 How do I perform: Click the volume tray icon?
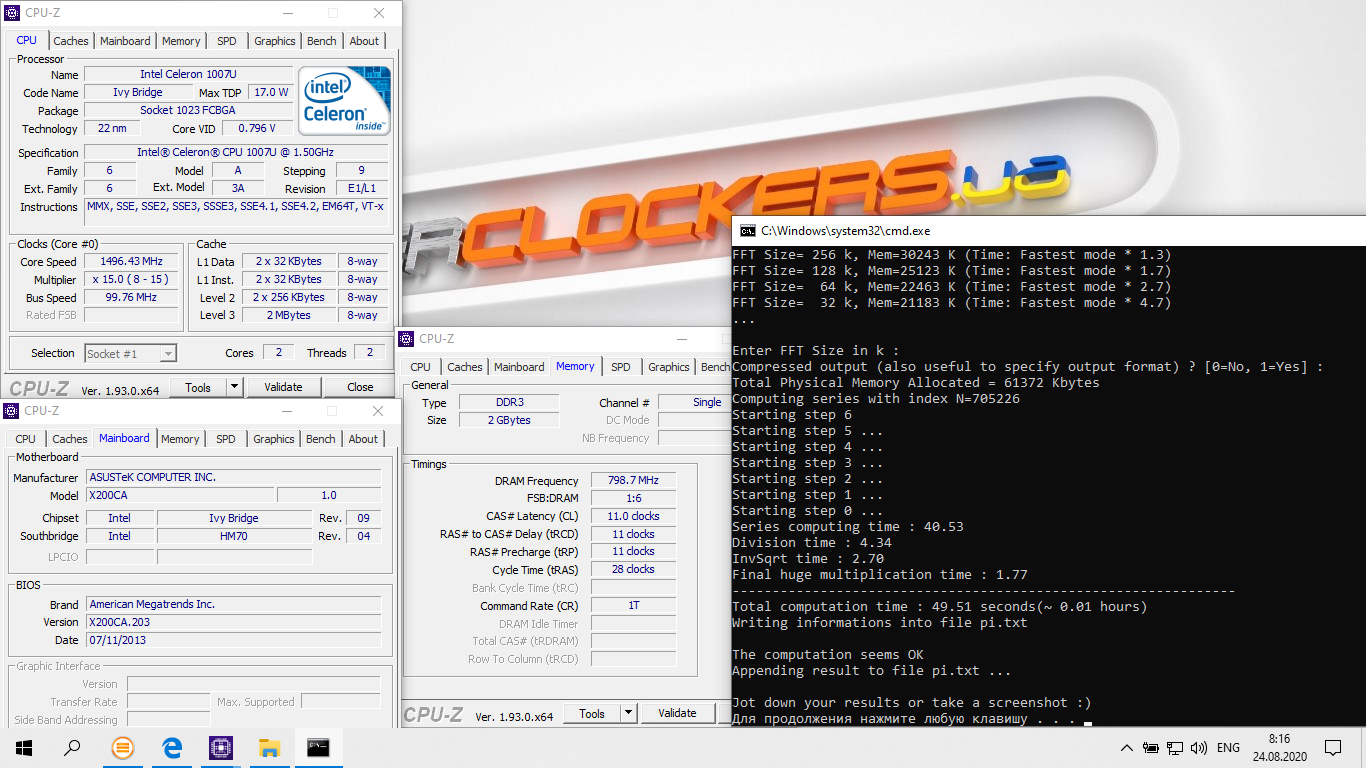coord(1198,747)
